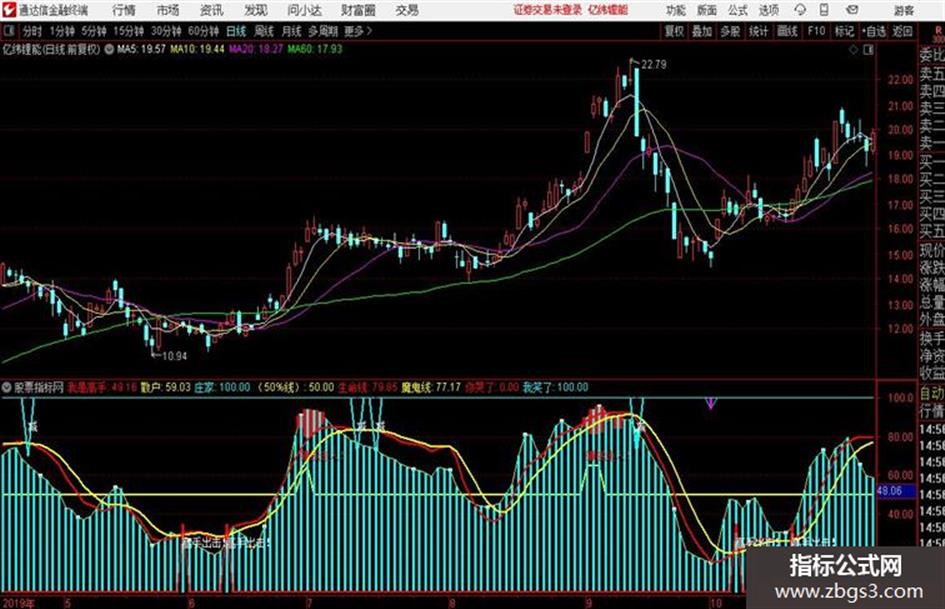
Task: Click the 游客 guest account label
Action: pyautogui.click(x=903, y=10)
